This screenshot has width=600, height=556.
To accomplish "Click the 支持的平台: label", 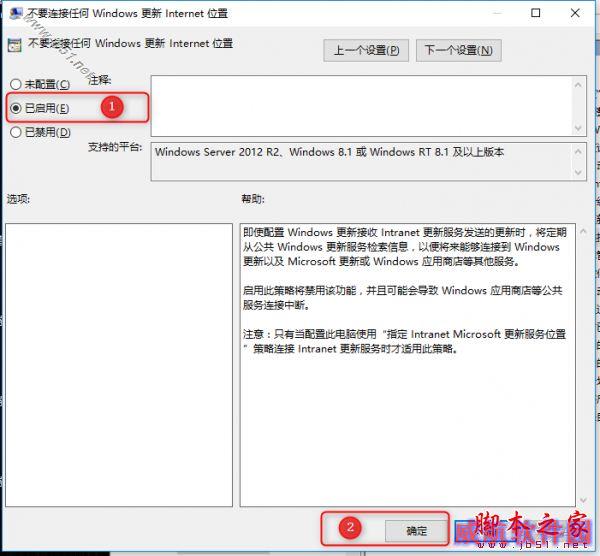I will point(115,147).
